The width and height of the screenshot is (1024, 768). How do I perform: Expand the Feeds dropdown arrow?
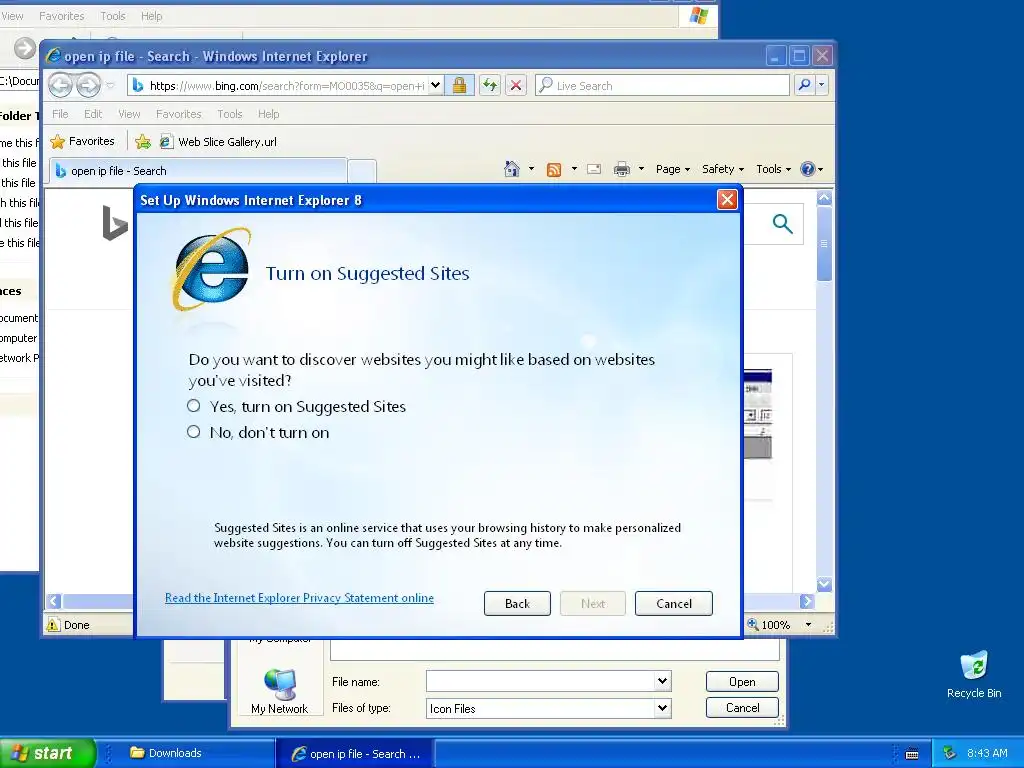(573, 169)
